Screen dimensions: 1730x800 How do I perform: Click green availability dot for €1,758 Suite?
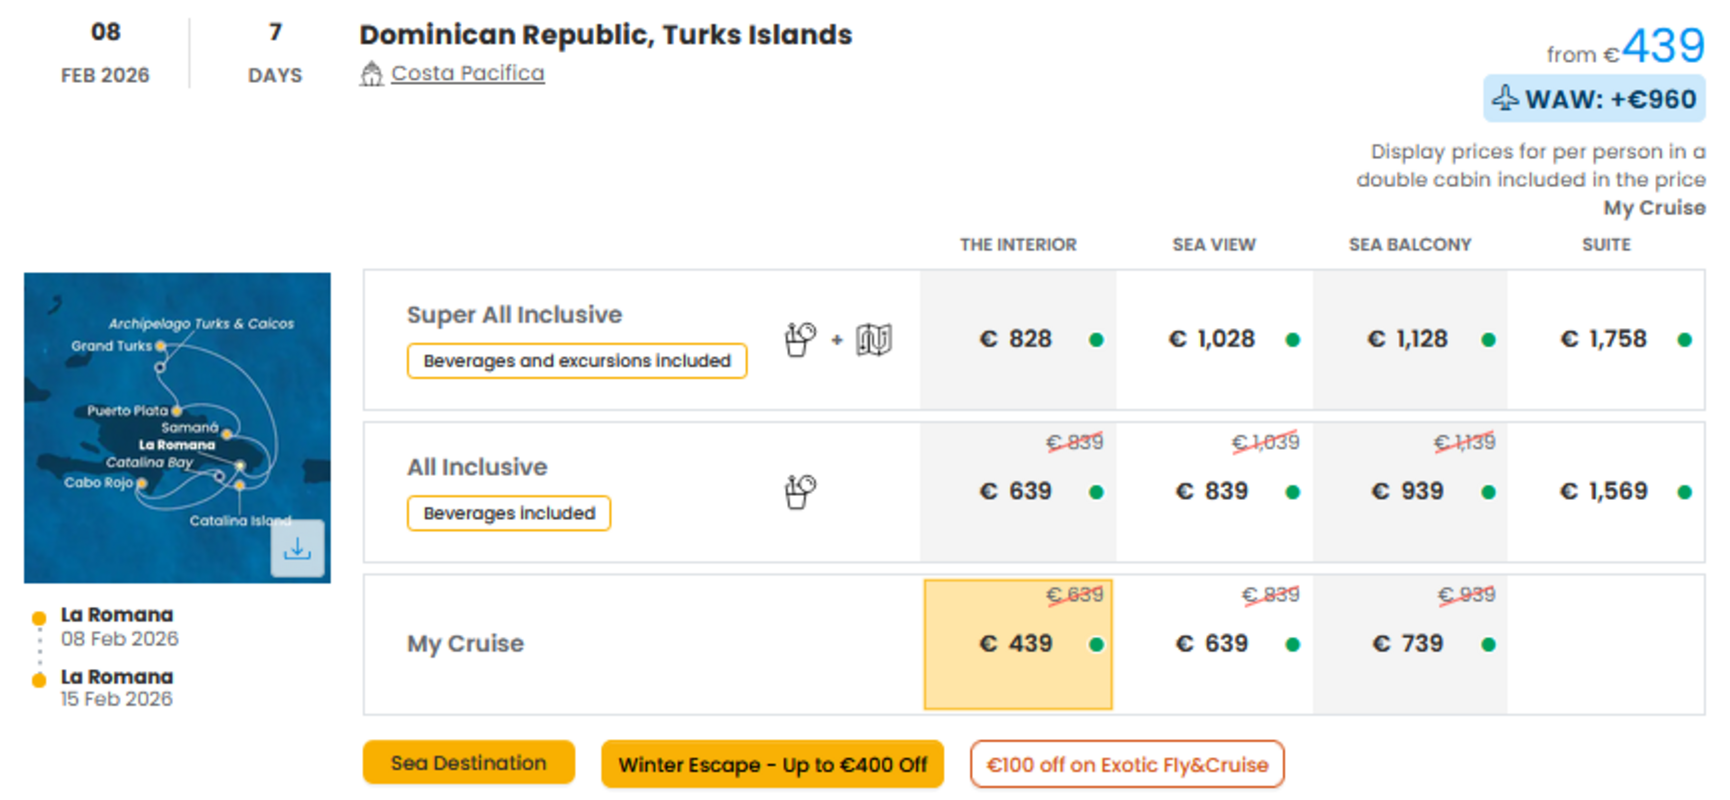1684,340
